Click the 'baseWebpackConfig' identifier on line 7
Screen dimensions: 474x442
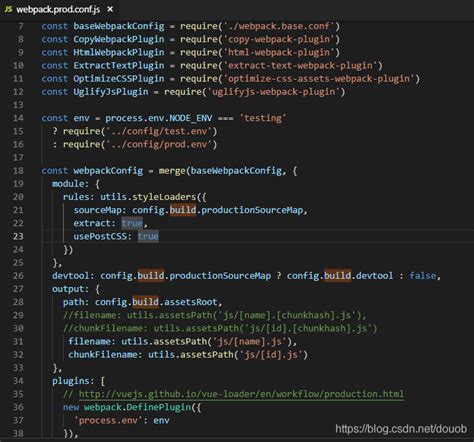click(119, 26)
